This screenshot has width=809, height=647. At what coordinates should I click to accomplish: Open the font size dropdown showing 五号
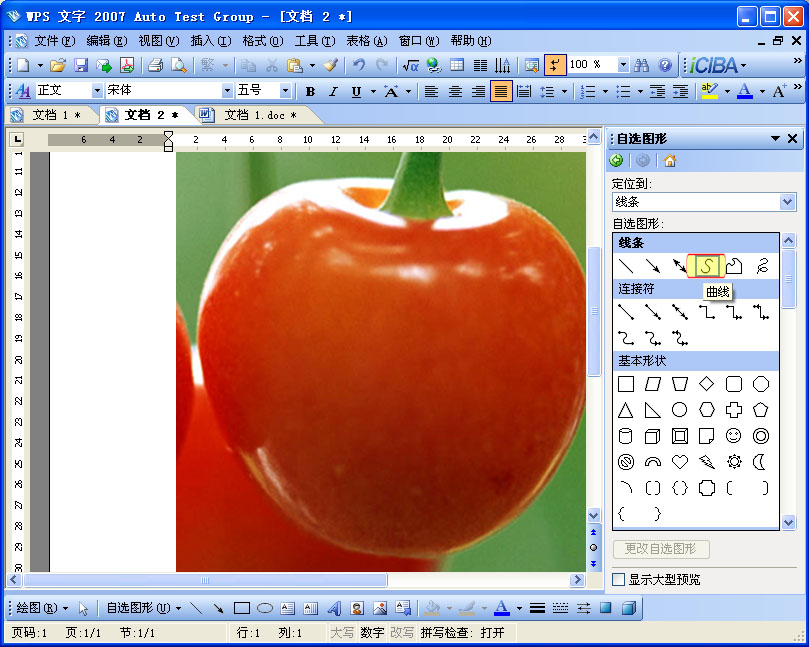(283, 91)
